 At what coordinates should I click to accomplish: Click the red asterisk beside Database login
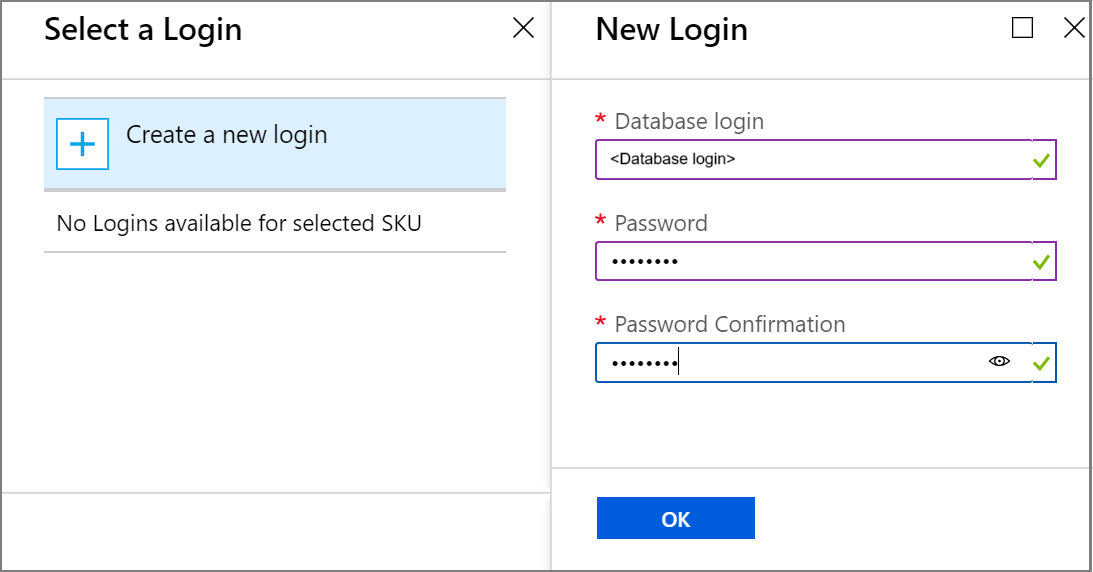coord(600,120)
